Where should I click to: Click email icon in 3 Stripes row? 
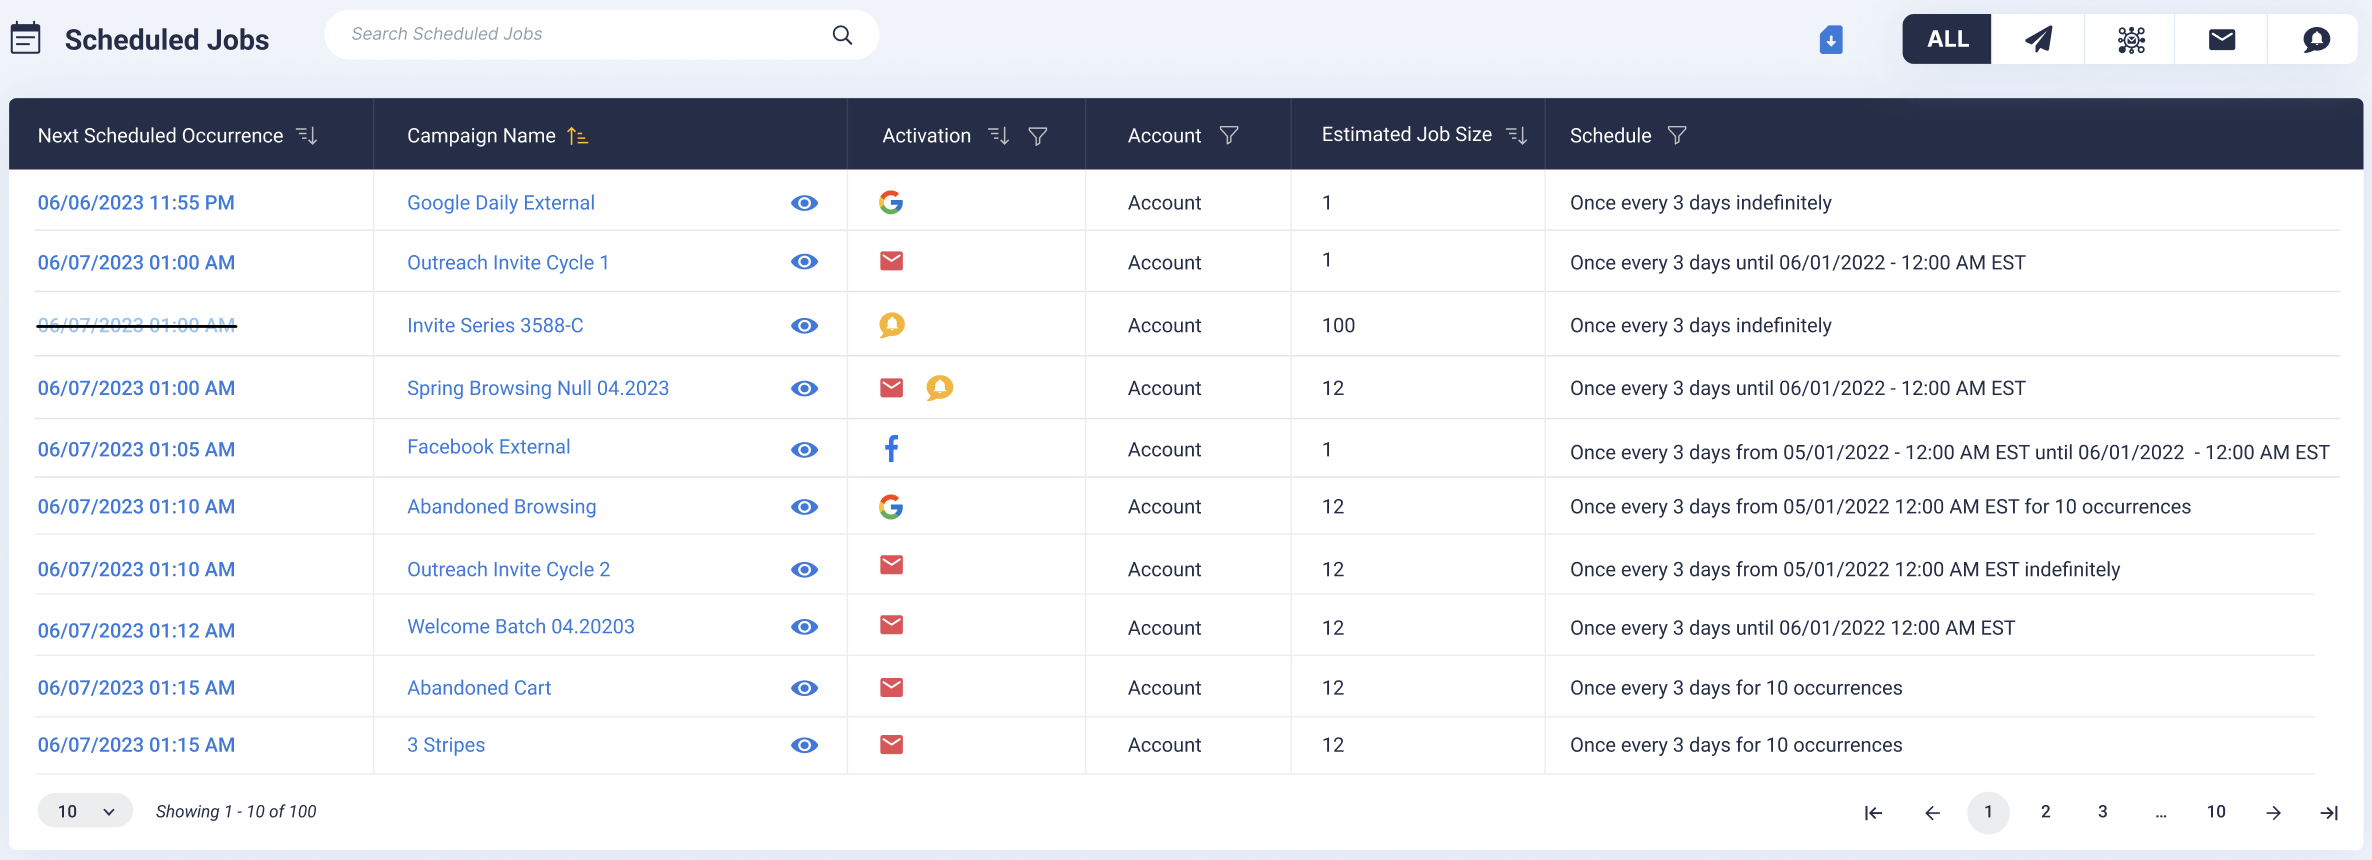click(x=891, y=744)
